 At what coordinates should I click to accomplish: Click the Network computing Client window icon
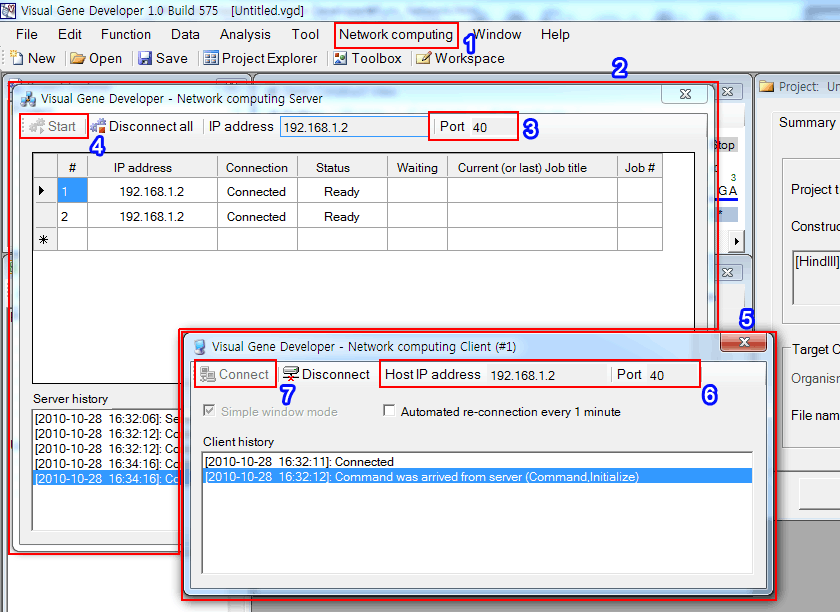click(x=200, y=347)
